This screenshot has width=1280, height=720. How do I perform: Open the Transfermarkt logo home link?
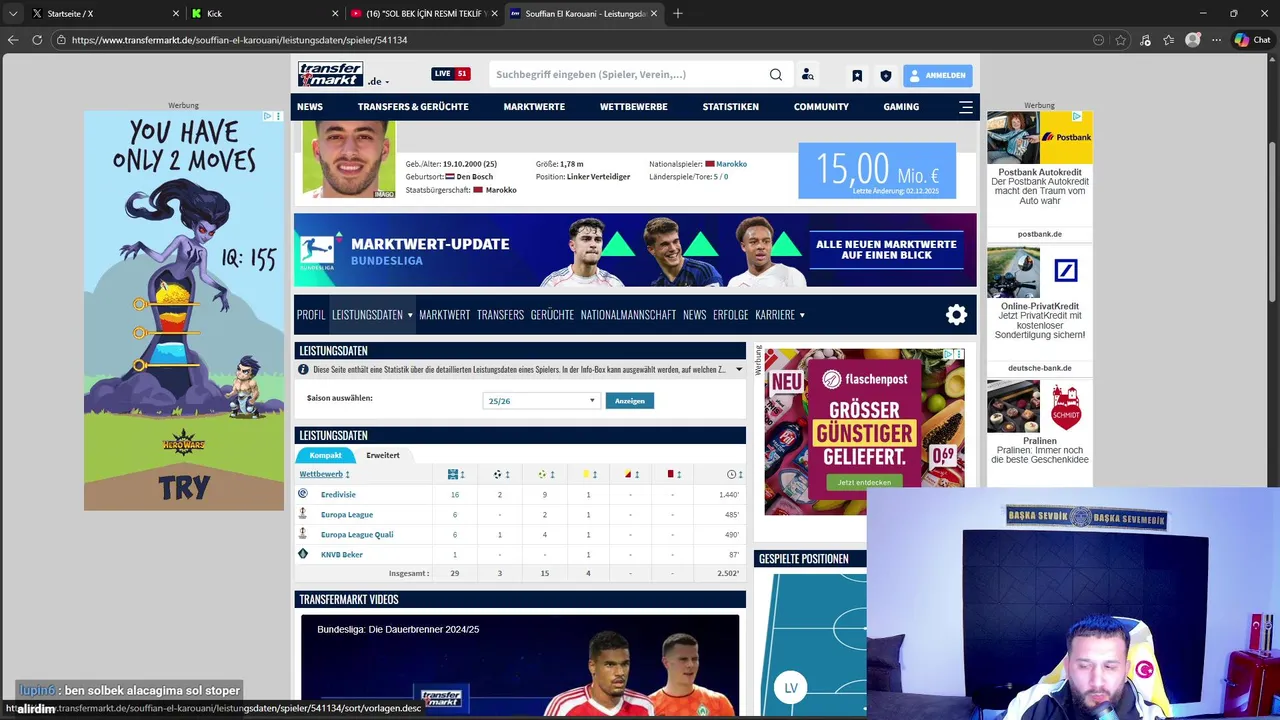(x=330, y=74)
